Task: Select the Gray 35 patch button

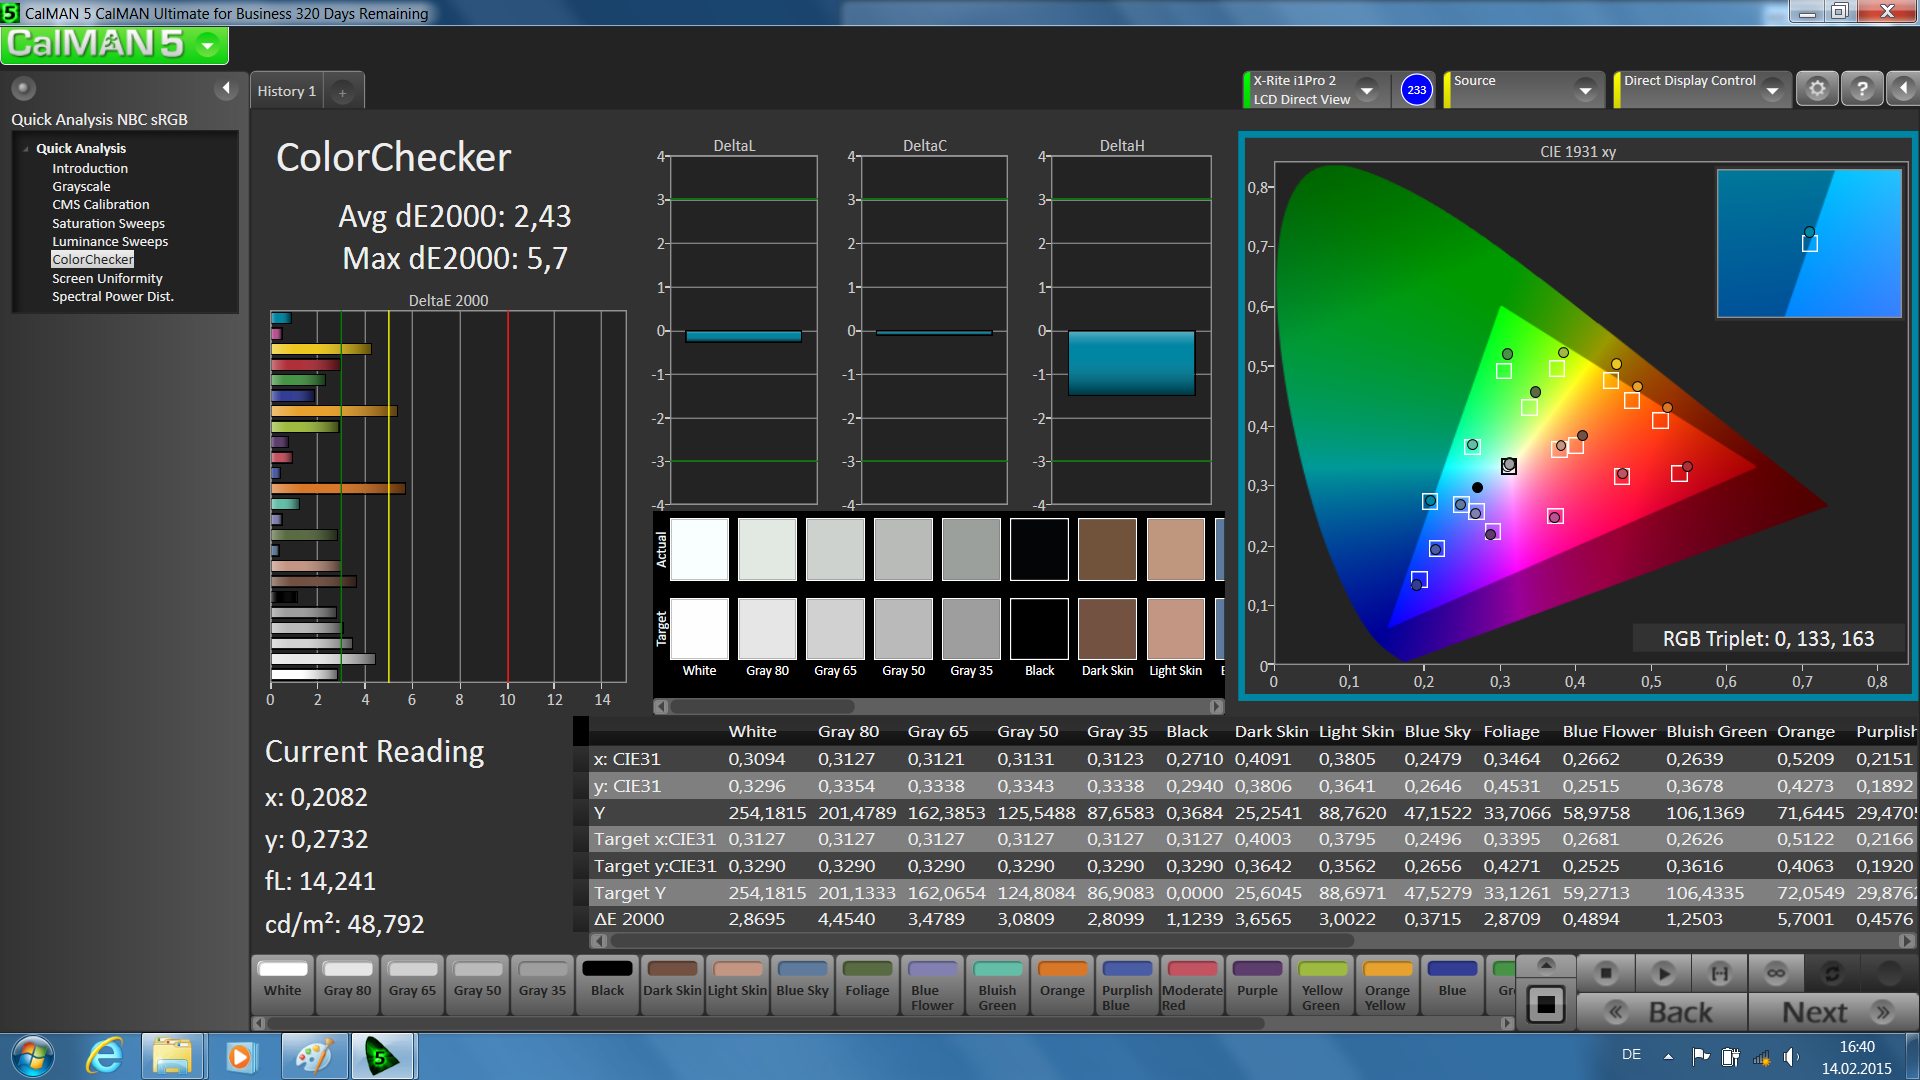Action: pos(542,985)
